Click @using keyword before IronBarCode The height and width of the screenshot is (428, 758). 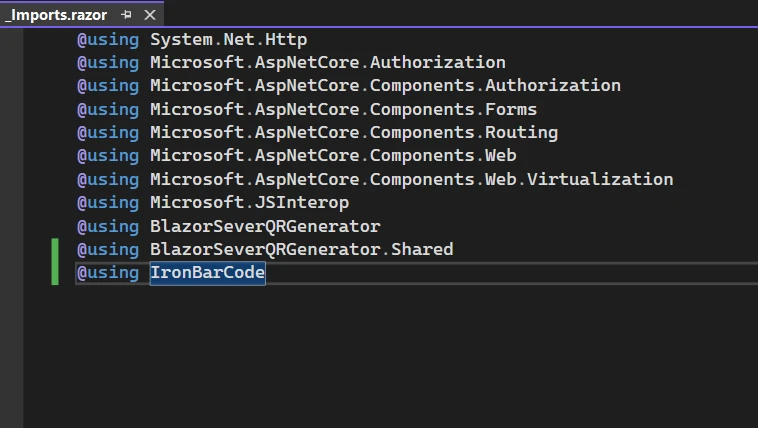pos(108,273)
